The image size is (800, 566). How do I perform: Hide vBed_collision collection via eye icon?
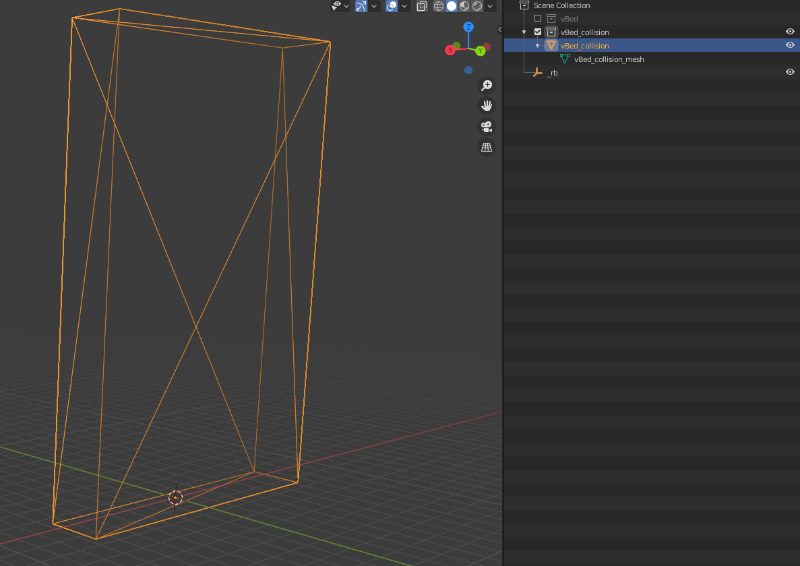point(790,32)
